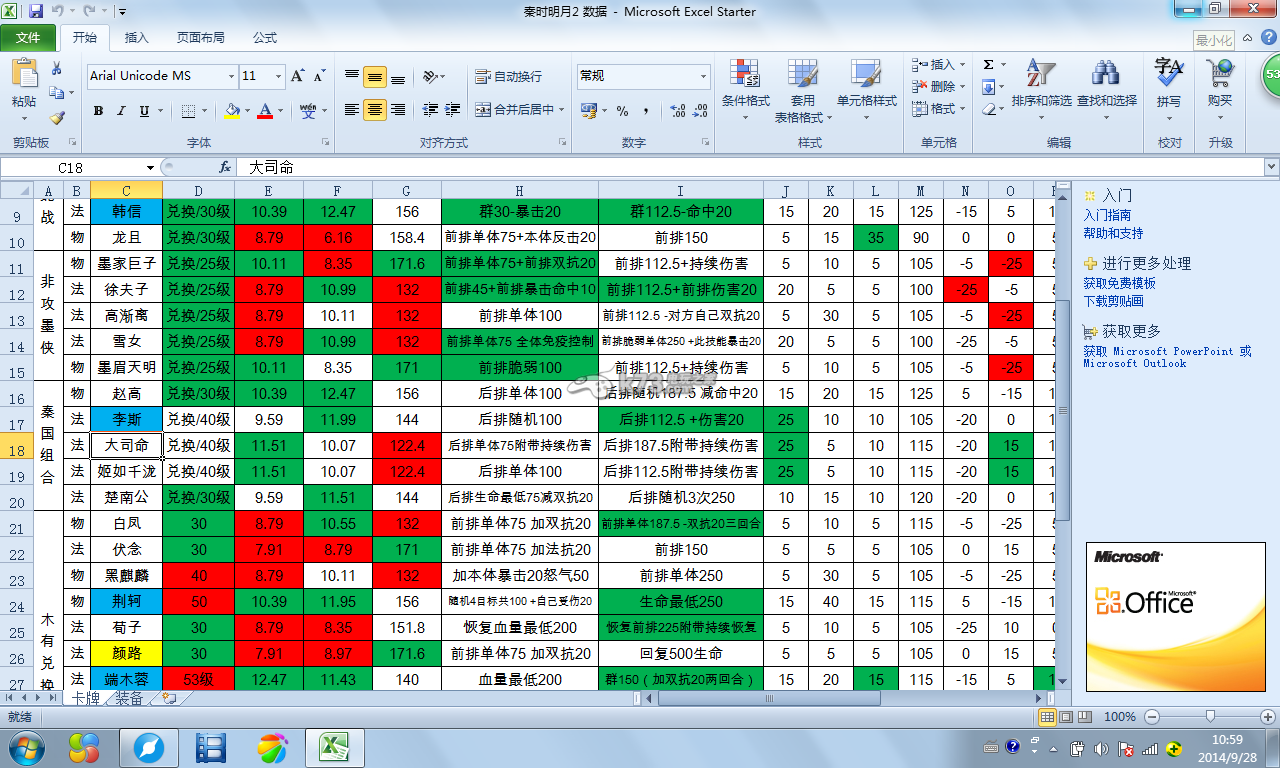Click the 入门指南 link
Image resolution: width=1280 pixels, height=768 pixels.
pyautogui.click(x=1107, y=215)
